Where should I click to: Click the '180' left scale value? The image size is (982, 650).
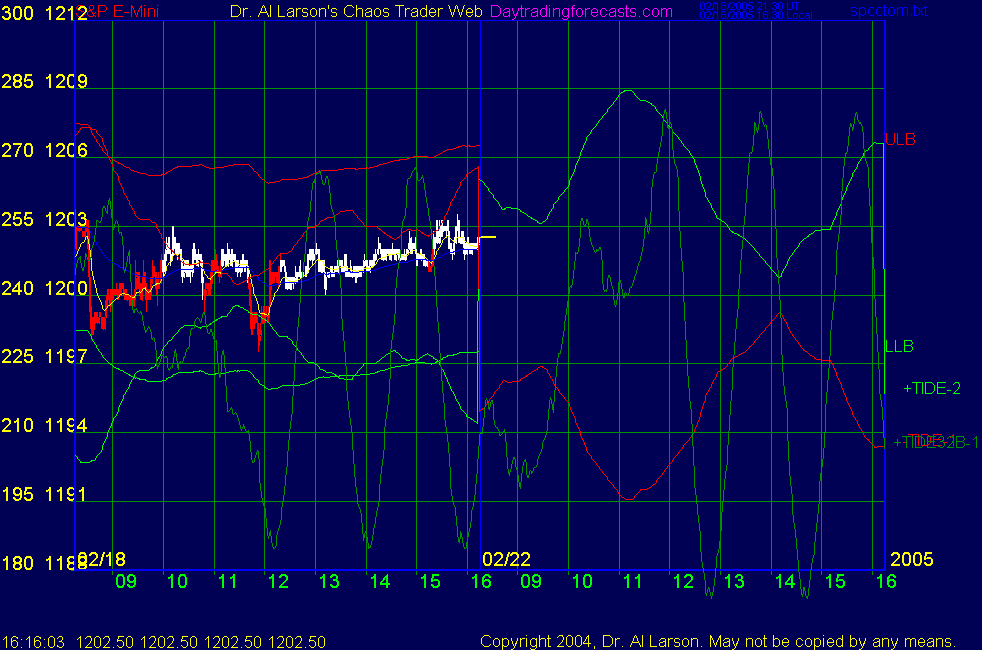click(x=18, y=563)
